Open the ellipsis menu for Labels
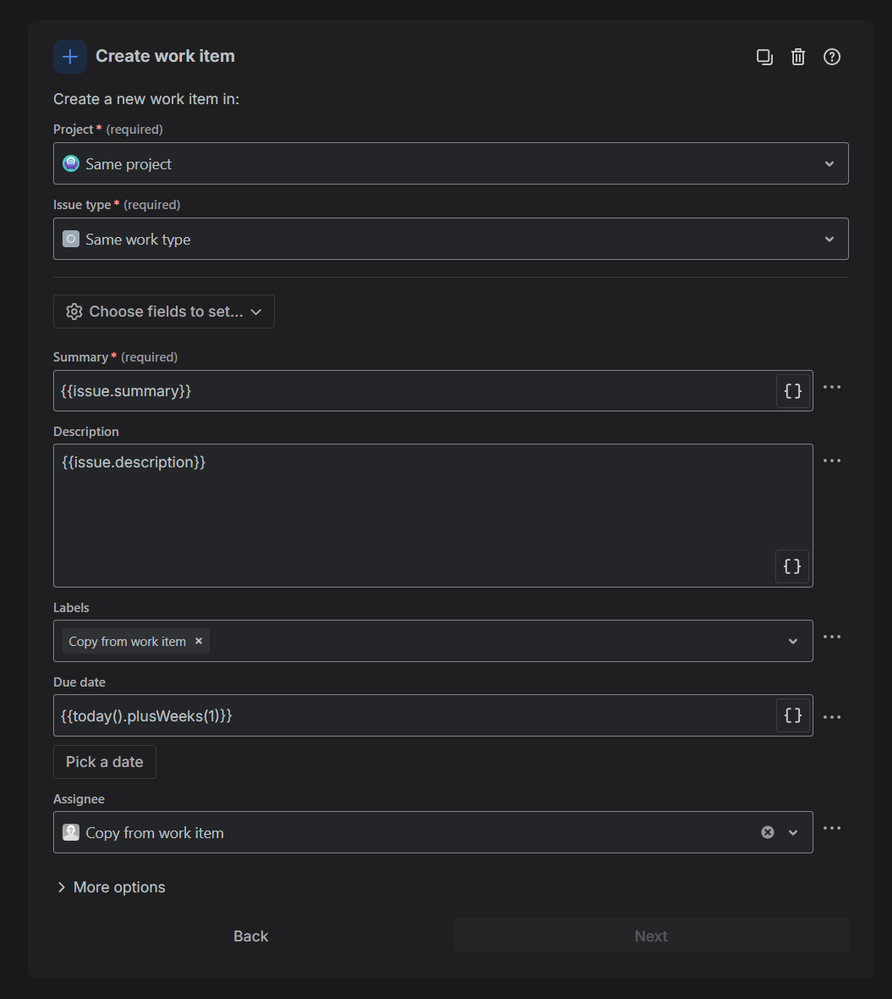Screen dimensions: 892x999 (832, 637)
